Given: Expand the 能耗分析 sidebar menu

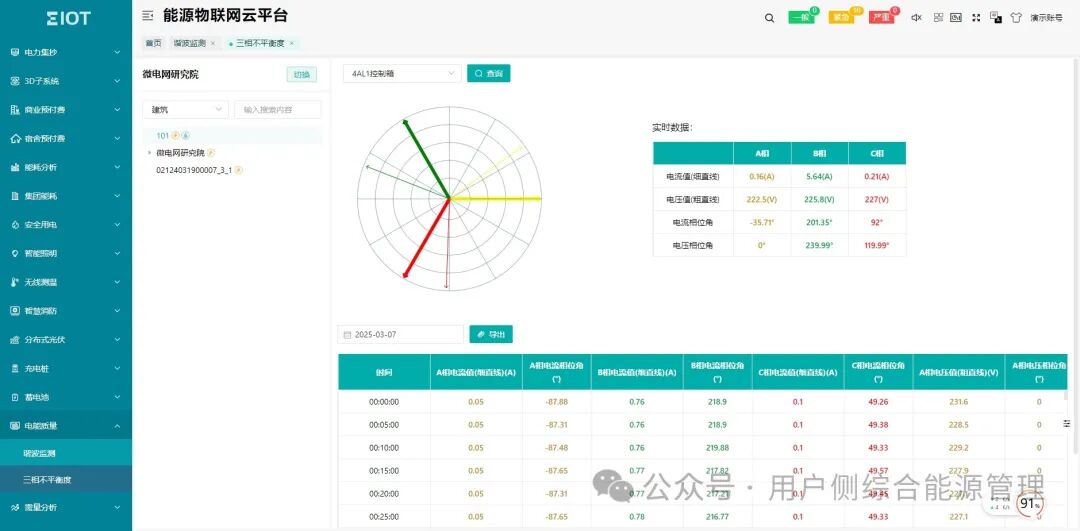Looking at the screenshot, I should pos(65,167).
